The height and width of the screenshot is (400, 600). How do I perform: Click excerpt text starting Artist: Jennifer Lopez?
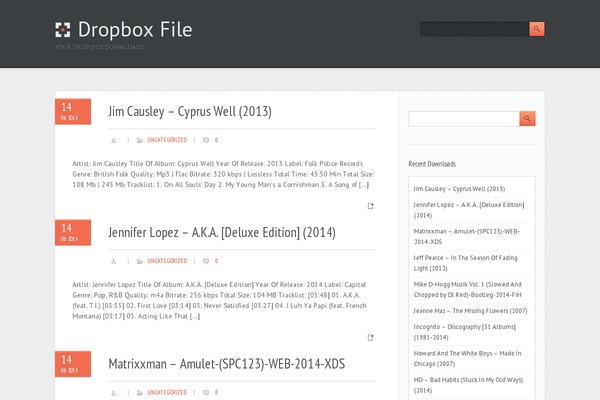click(220, 300)
